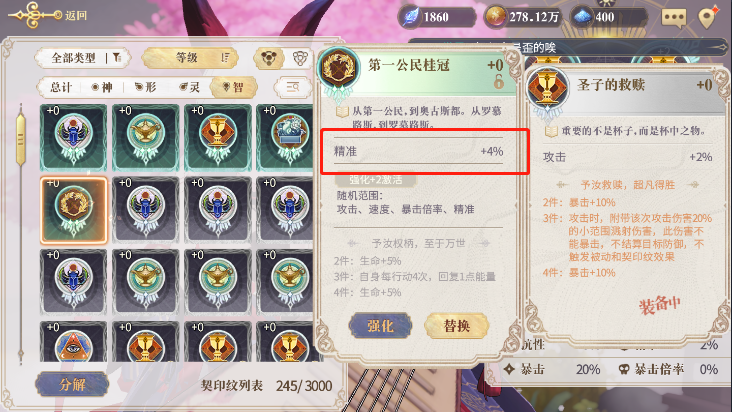Open the chat speech-bubble icon
The height and width of the screenshot is (412, 732).
click(x=674, y=18)
